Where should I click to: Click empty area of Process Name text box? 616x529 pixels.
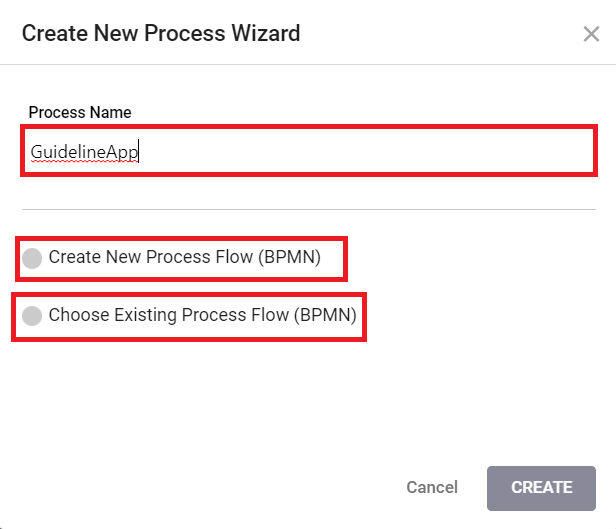[365, 151]
